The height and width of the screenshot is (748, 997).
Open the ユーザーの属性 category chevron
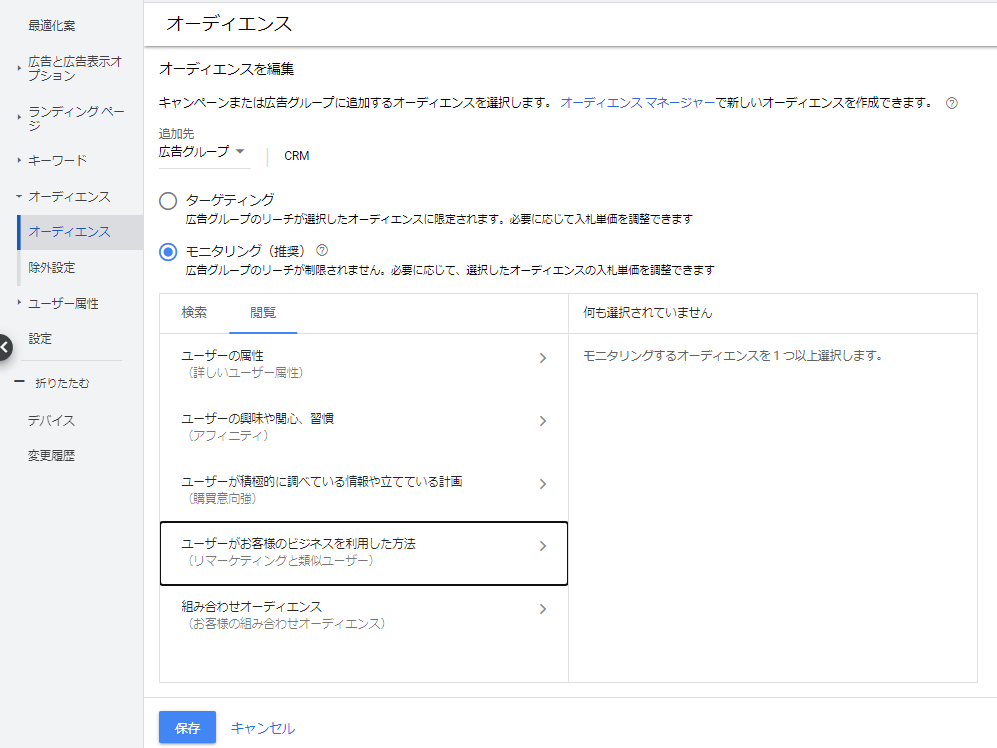pyautogui.click(x=542, y=358)
